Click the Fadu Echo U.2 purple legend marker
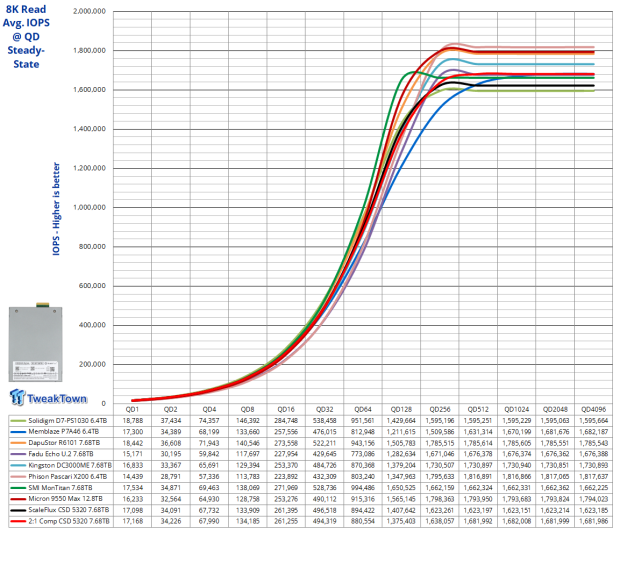 (x=16, y=455)
